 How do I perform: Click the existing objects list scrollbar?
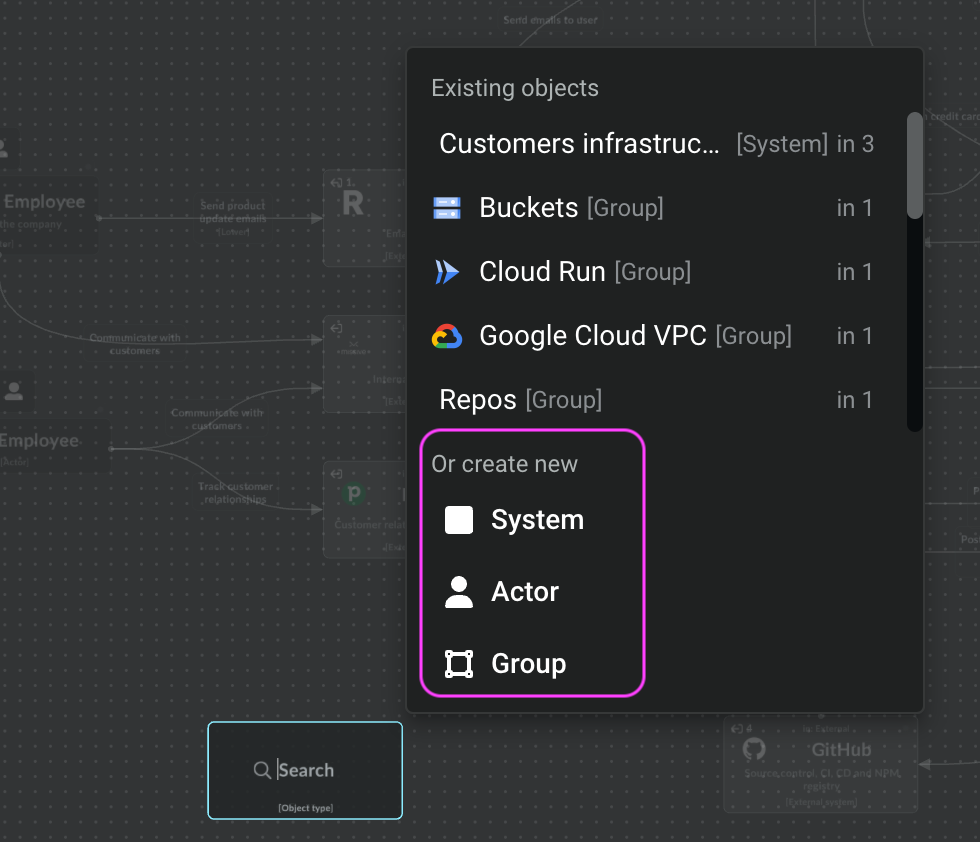[x=914, y=165]
